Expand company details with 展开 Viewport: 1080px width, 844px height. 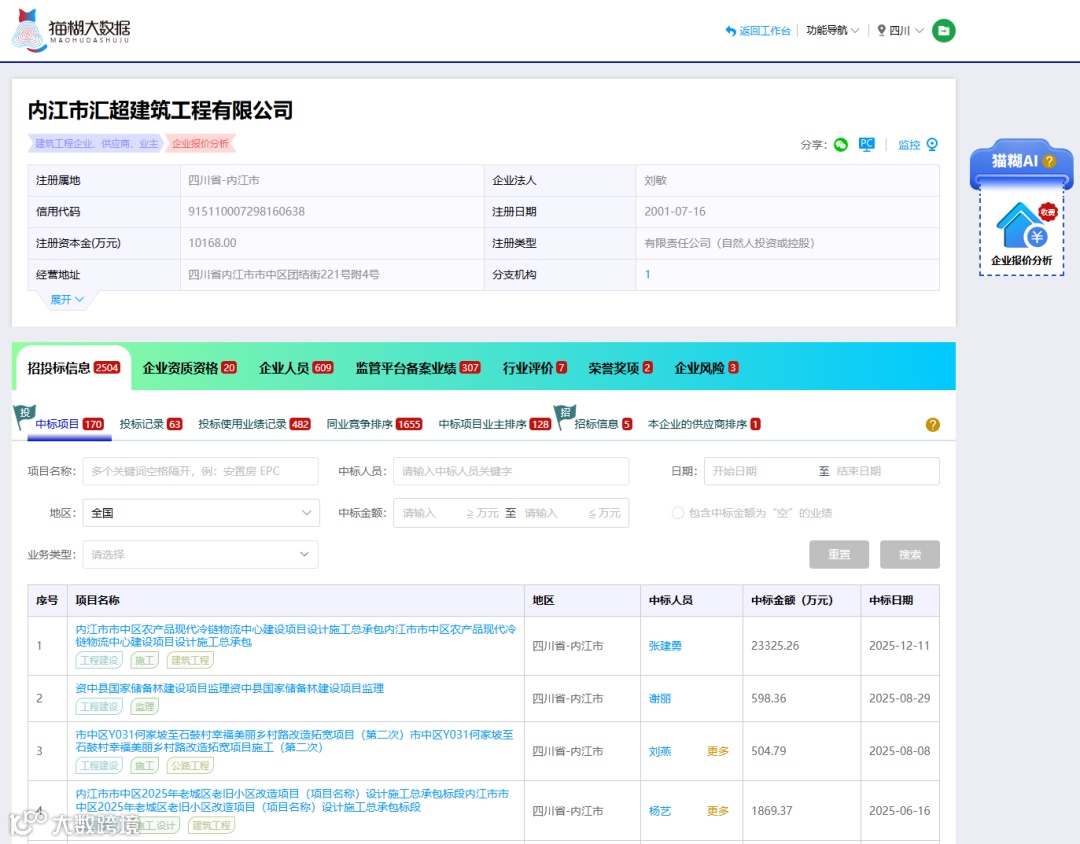pos(67,300)
